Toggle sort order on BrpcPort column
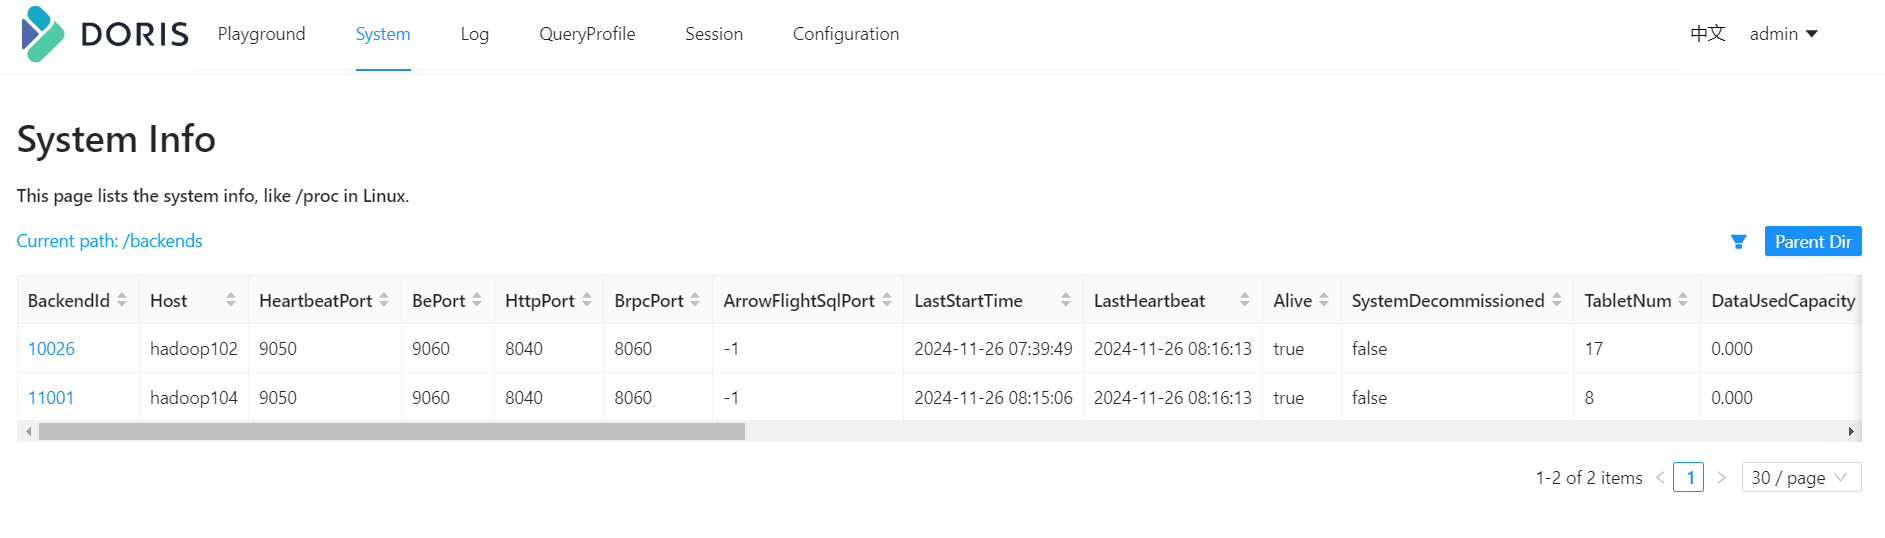 tap(695, 300)
